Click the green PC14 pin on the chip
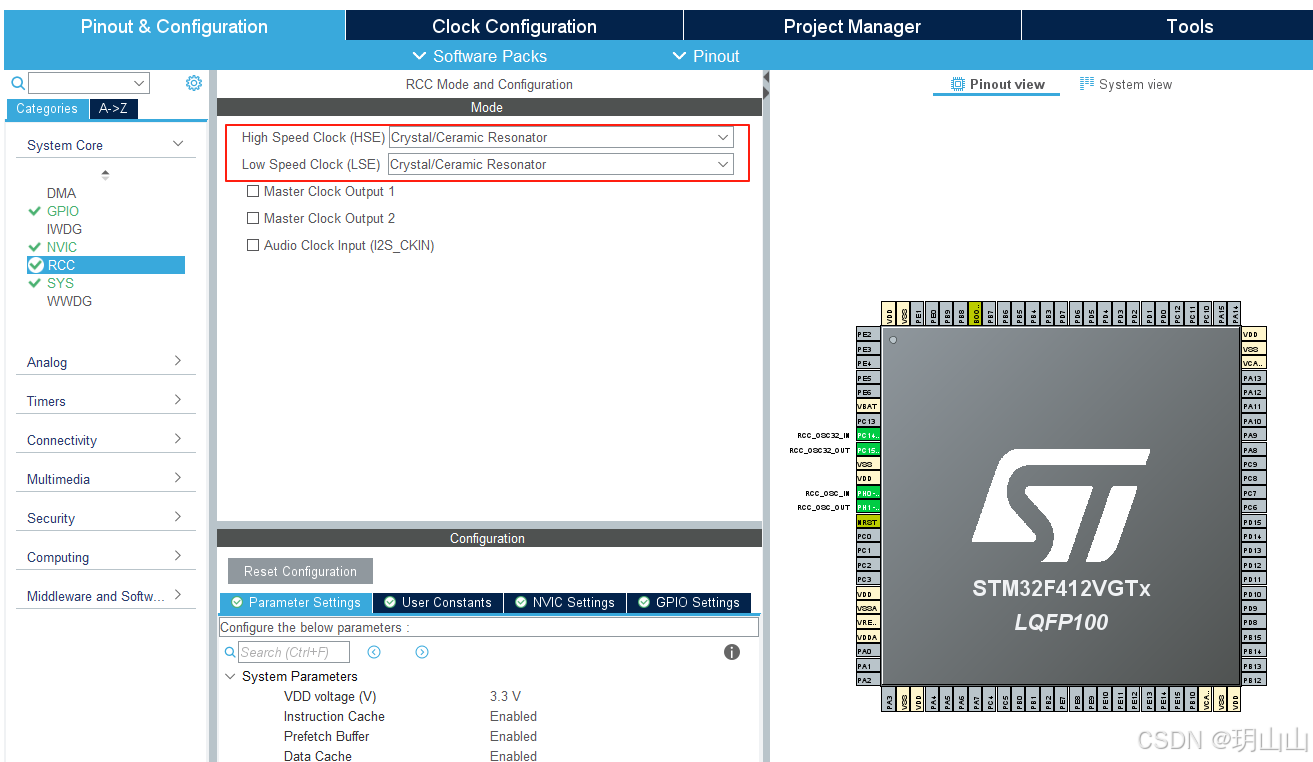This screenshot has width=1313, height=762. (x=866, y=436)
